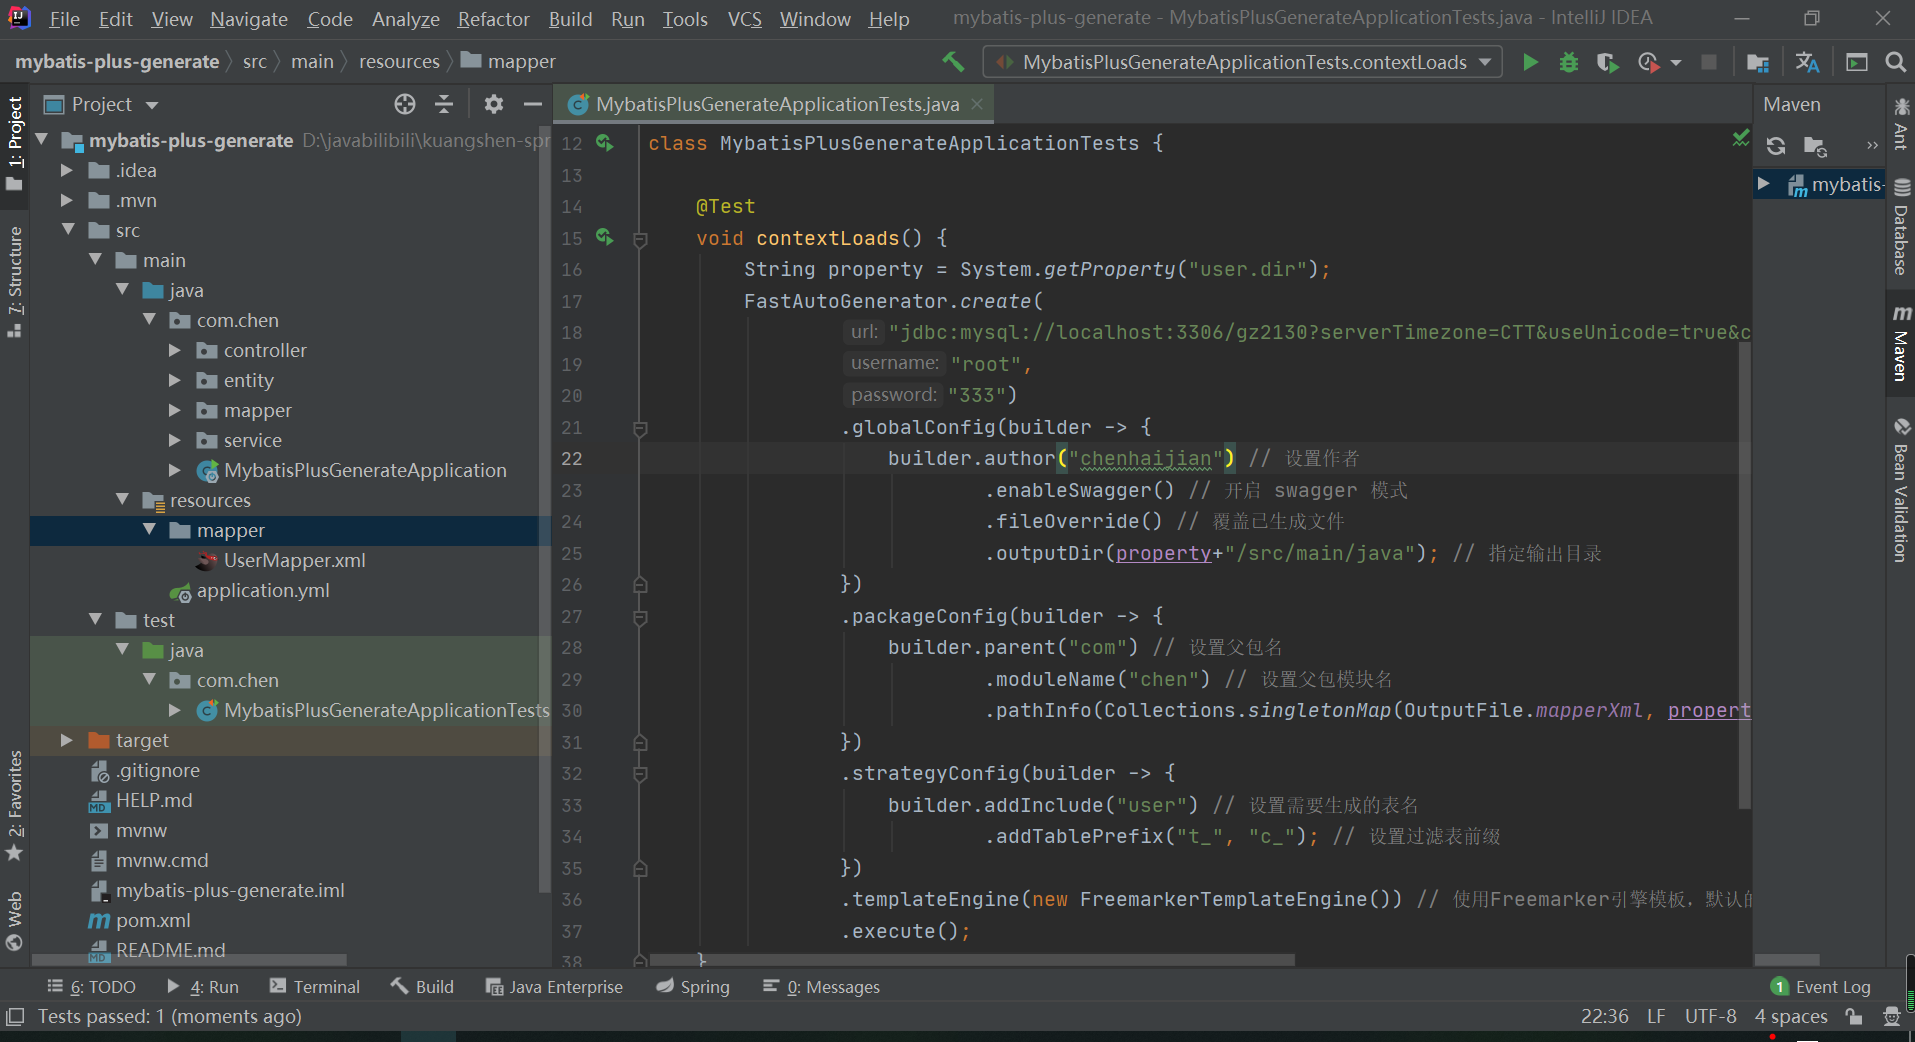This screenshot has width=1915, height=1042.
Task: Open the Spring tool tab
Action: (x=693, y=986)
